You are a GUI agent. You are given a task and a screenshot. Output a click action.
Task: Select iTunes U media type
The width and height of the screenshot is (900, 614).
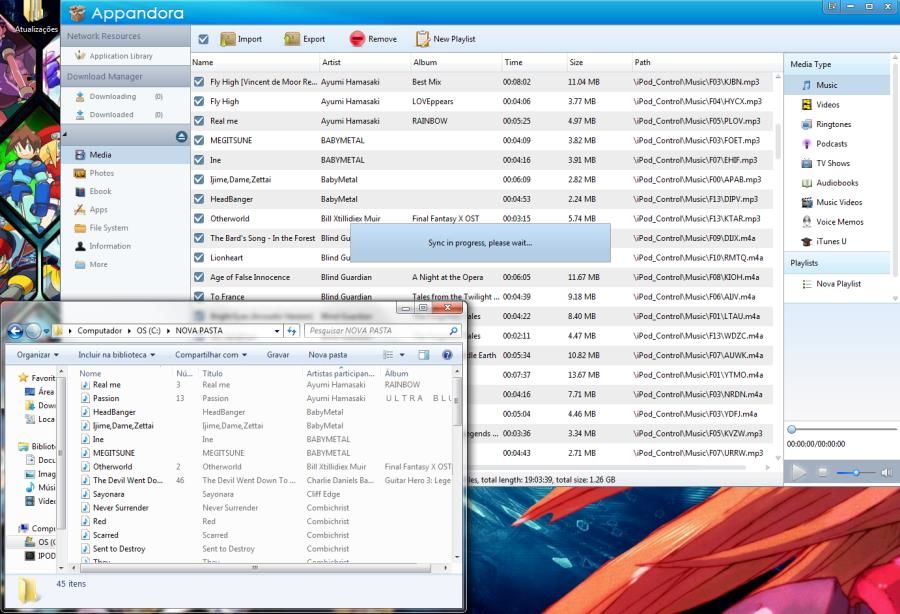pyautogui.click(x=831, y=242)
